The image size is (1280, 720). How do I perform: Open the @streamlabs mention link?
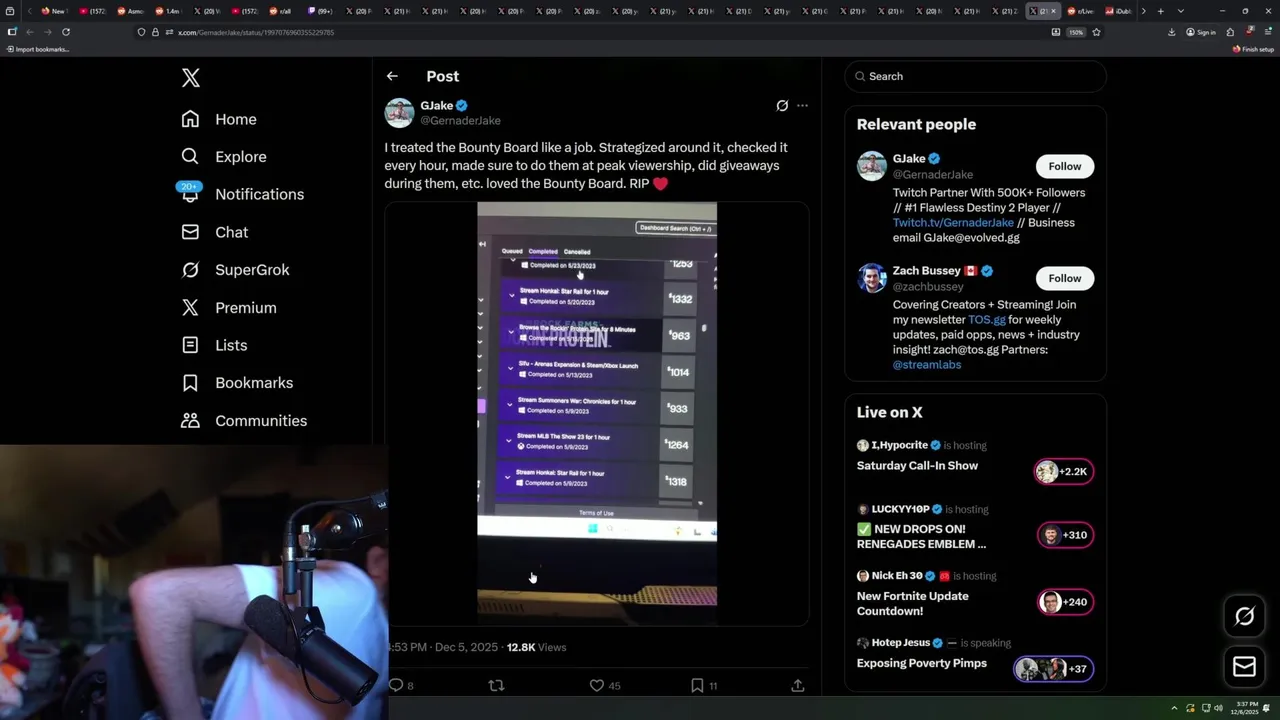pyautogui.click(x=927, y=365)
